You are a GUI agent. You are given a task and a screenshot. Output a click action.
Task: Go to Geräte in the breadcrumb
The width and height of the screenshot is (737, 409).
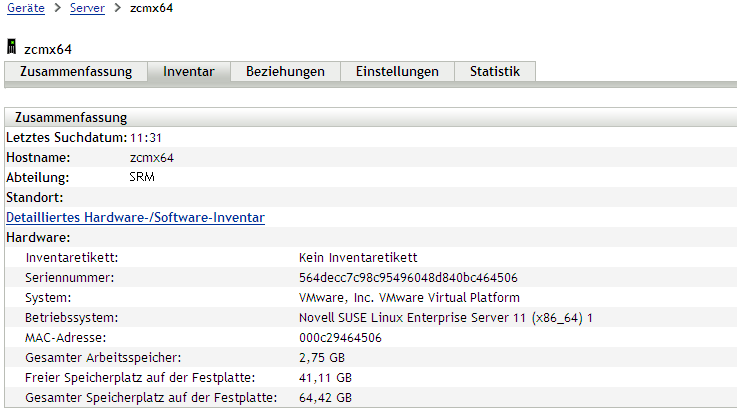[x=25, y=9]
